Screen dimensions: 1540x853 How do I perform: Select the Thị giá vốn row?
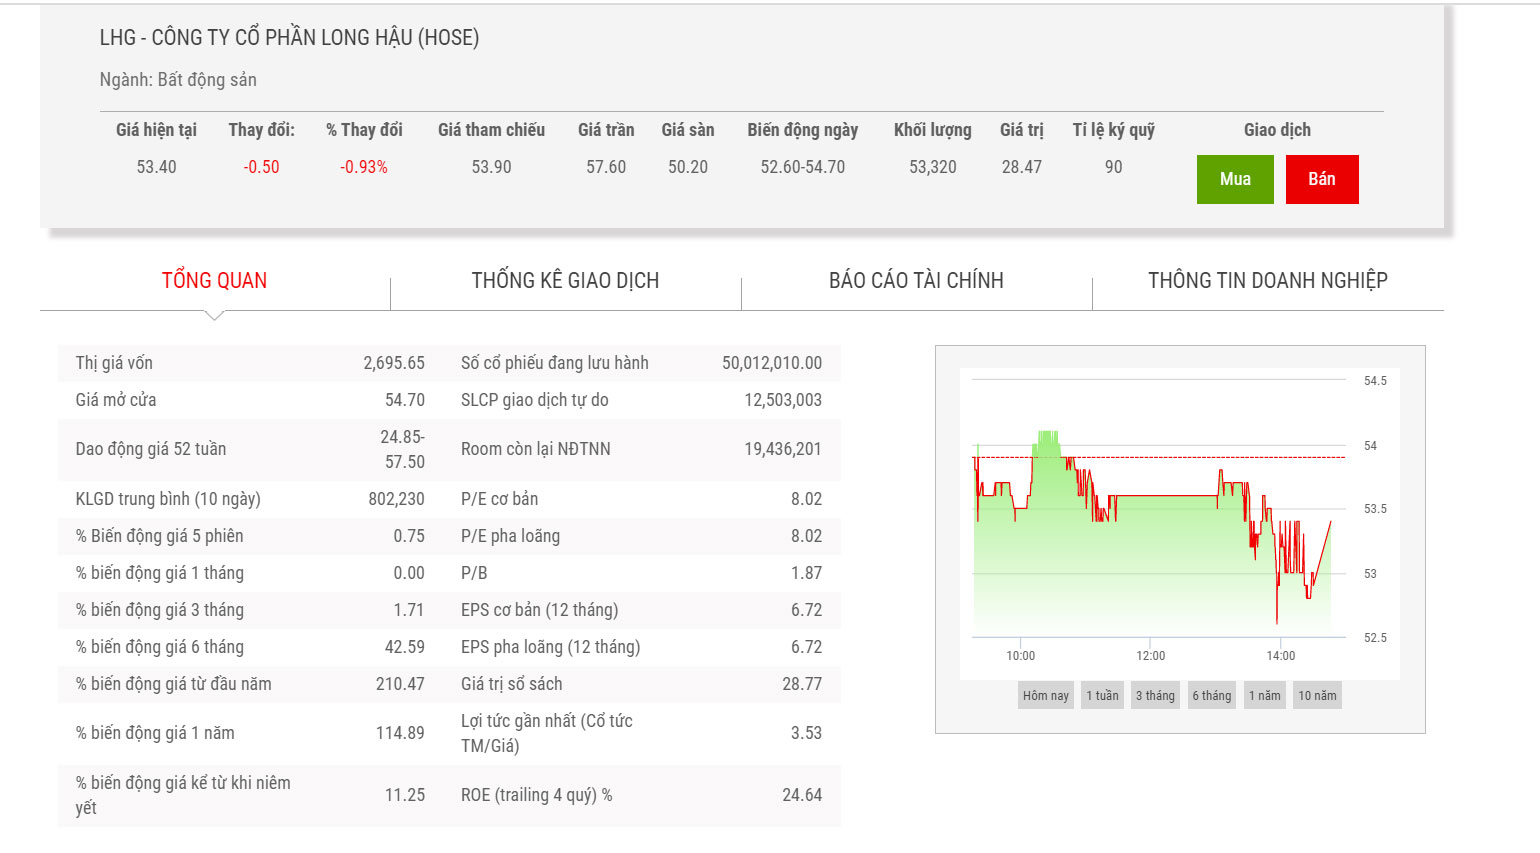(x=249, y=363)
